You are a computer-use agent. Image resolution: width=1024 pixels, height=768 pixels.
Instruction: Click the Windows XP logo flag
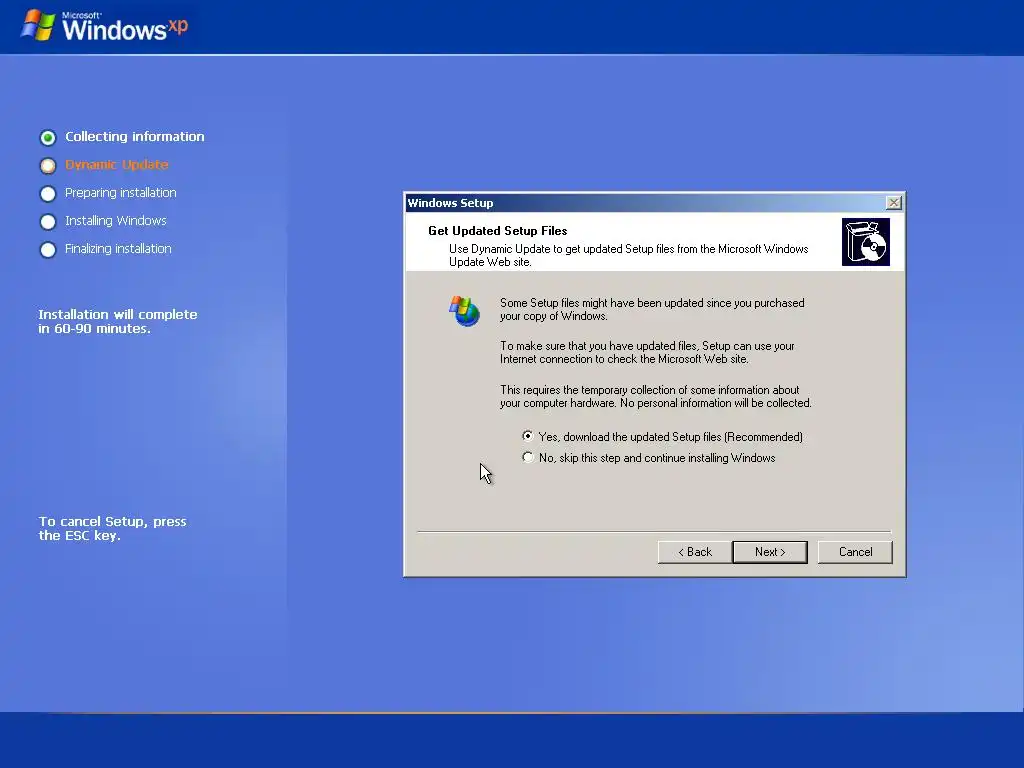point(38,26)
